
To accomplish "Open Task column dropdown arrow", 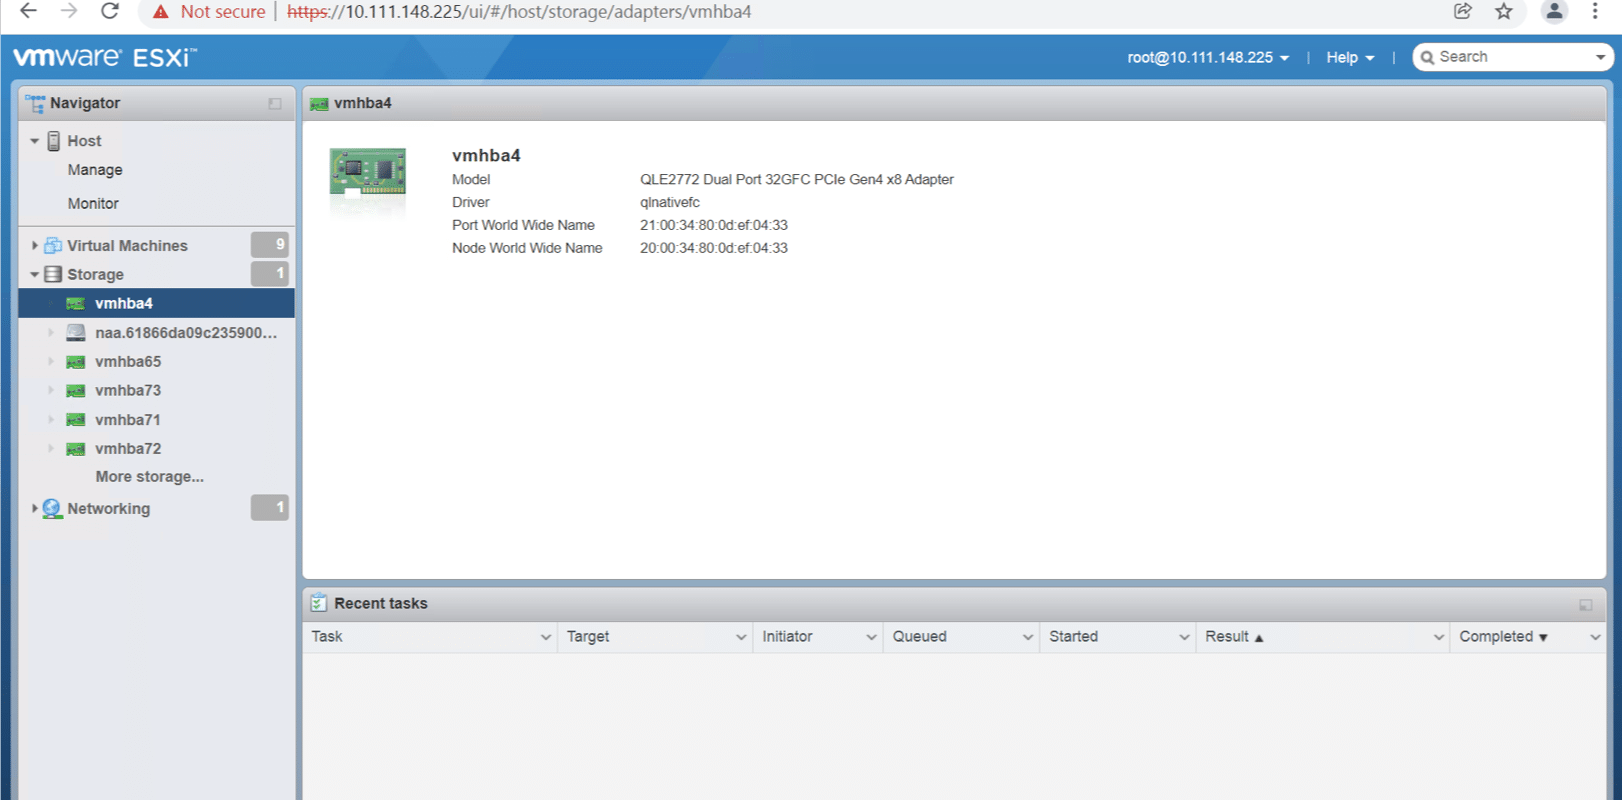I will pyautogui.click(x=546, y=637).
